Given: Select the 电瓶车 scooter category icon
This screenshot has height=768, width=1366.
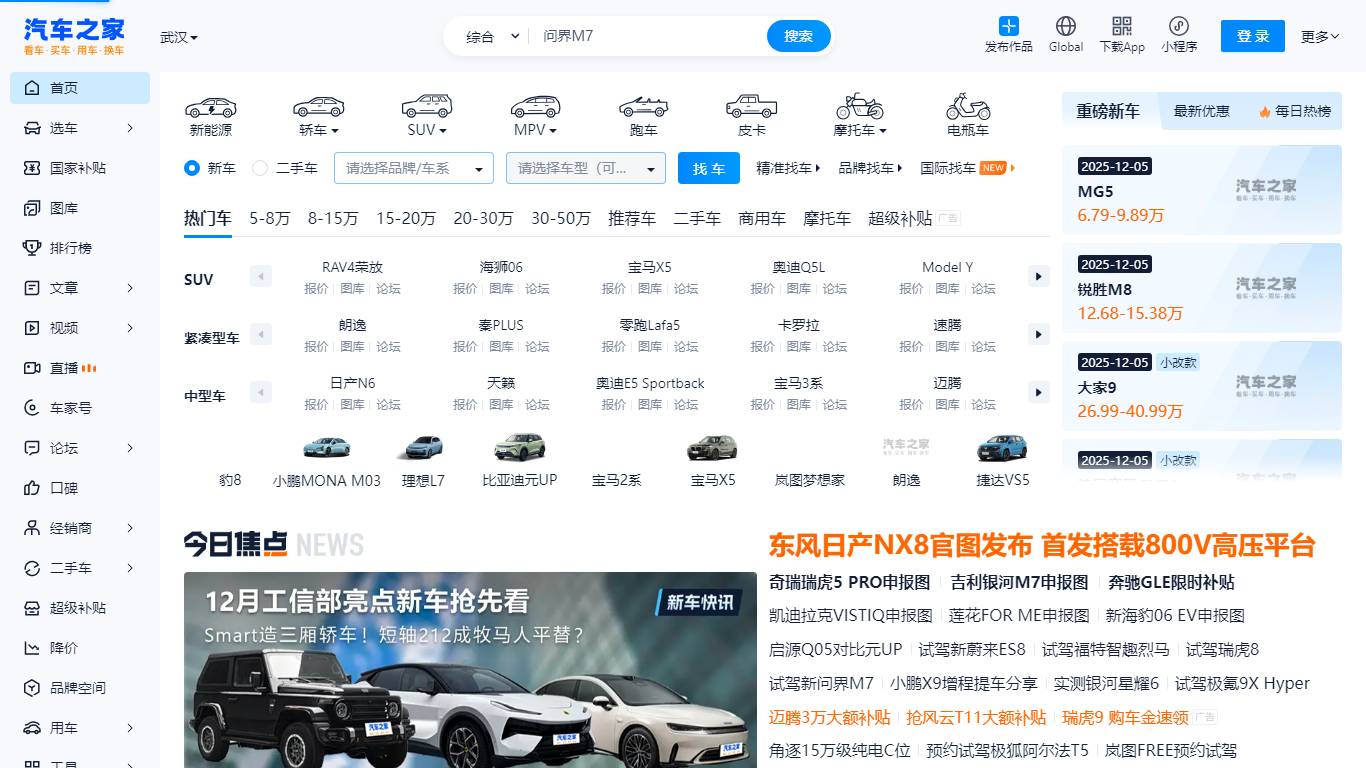Looking at the screenshot, I should pos(965,113).
